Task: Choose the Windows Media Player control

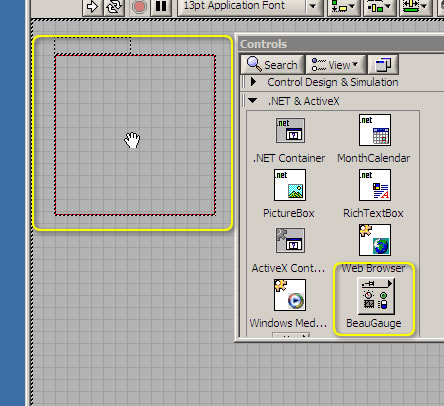Action: point(290,295)
